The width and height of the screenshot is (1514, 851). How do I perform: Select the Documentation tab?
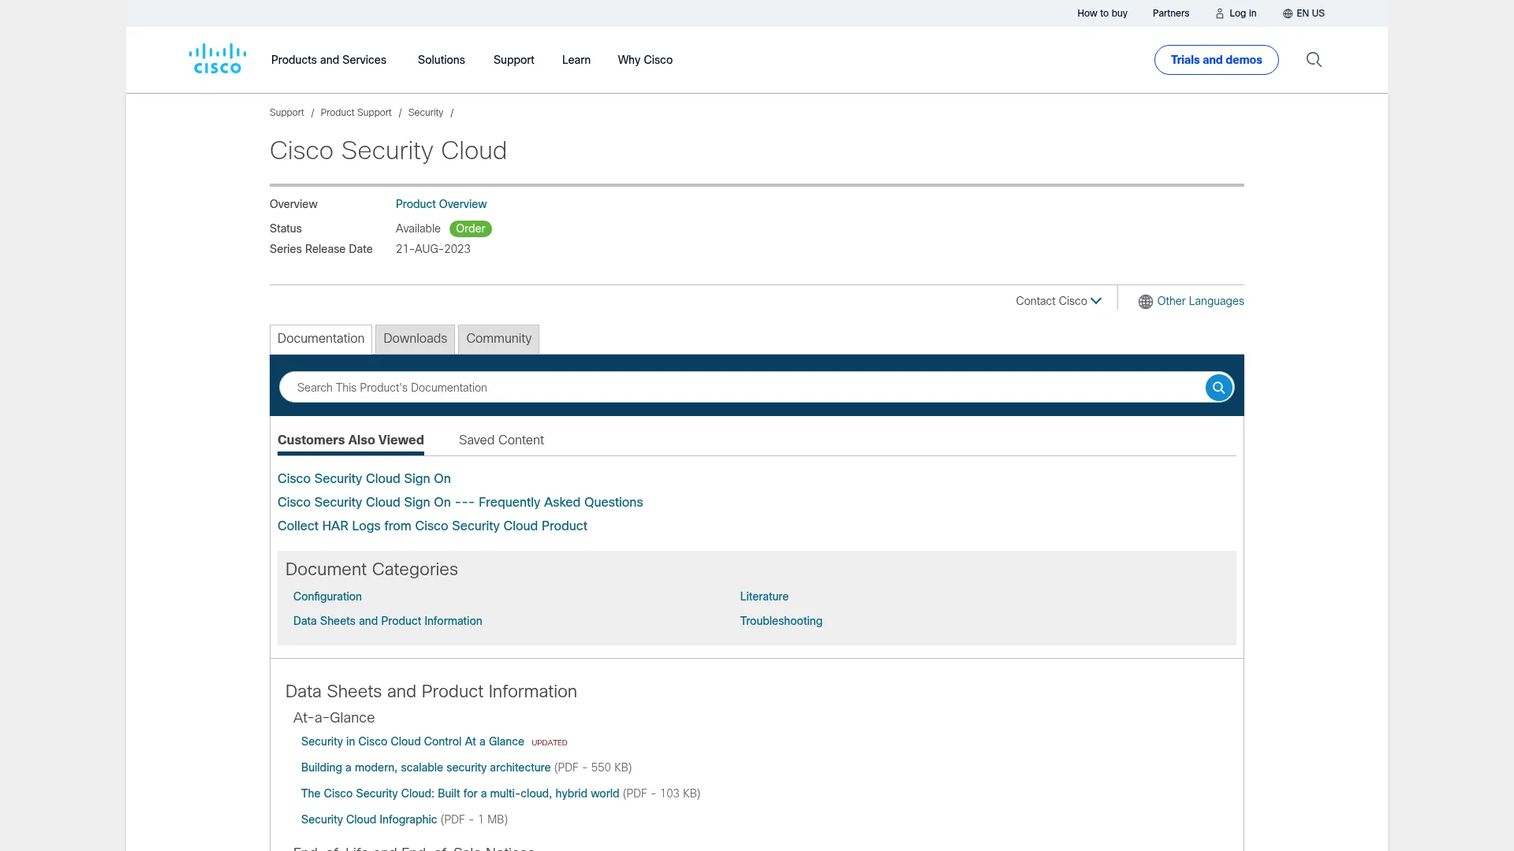(x=321, y=339)
